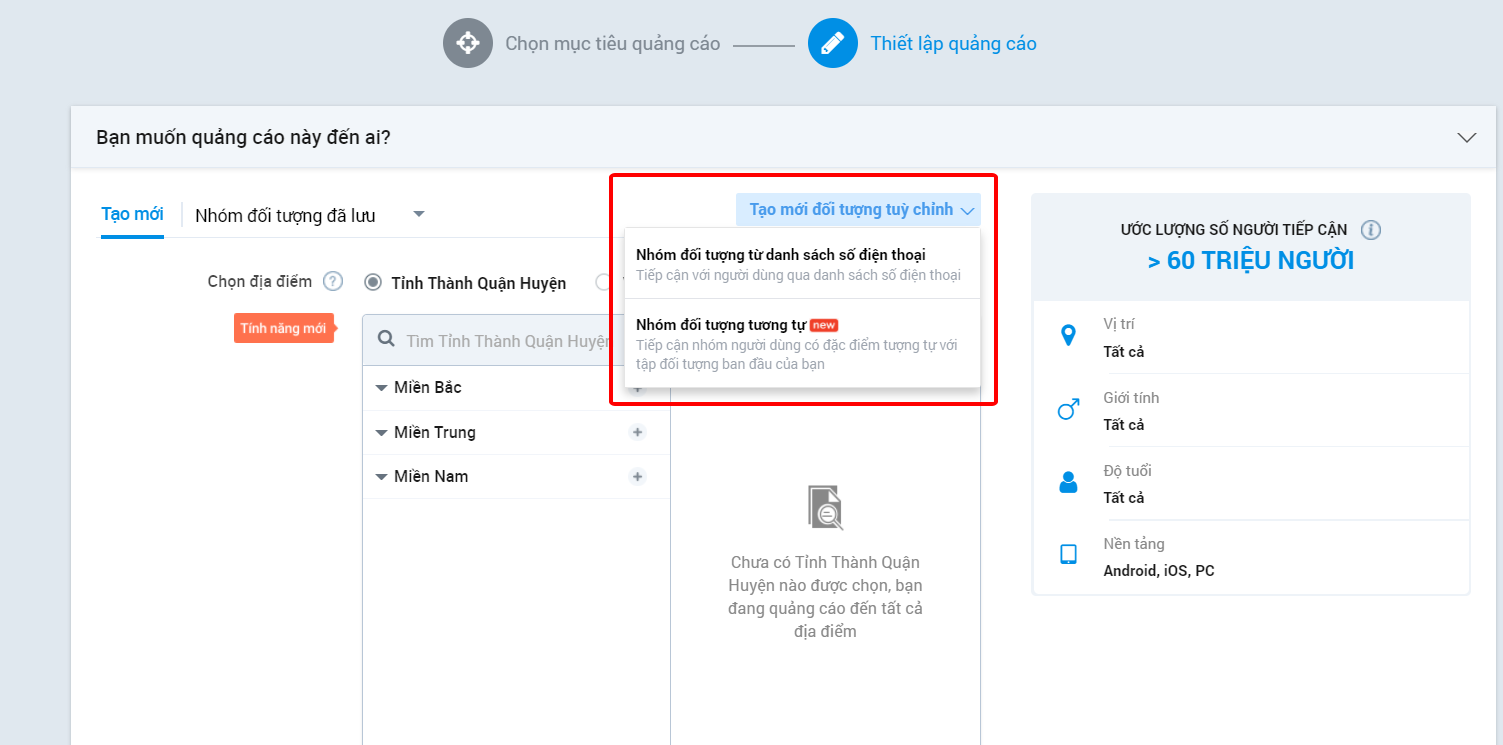The image size is (1503, 745).
Task: Click the info icon near Ước lượng số người tiếp cận
Action: pyautogui.click(x=1371, y=230)
